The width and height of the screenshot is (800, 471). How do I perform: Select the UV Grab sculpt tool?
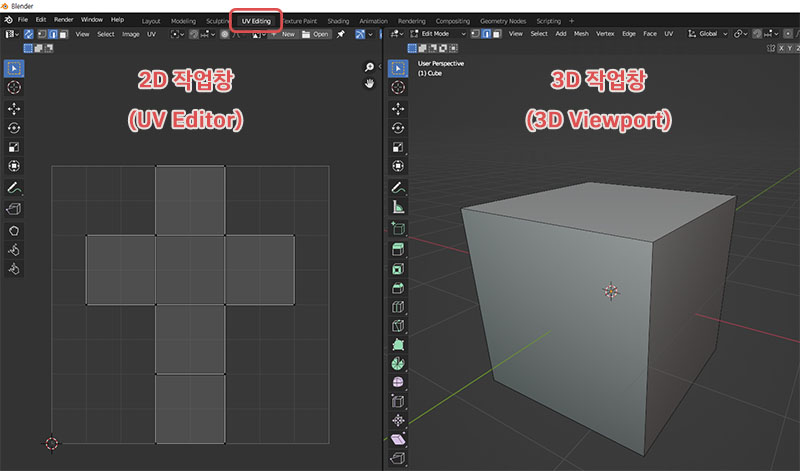pos(14,231)
